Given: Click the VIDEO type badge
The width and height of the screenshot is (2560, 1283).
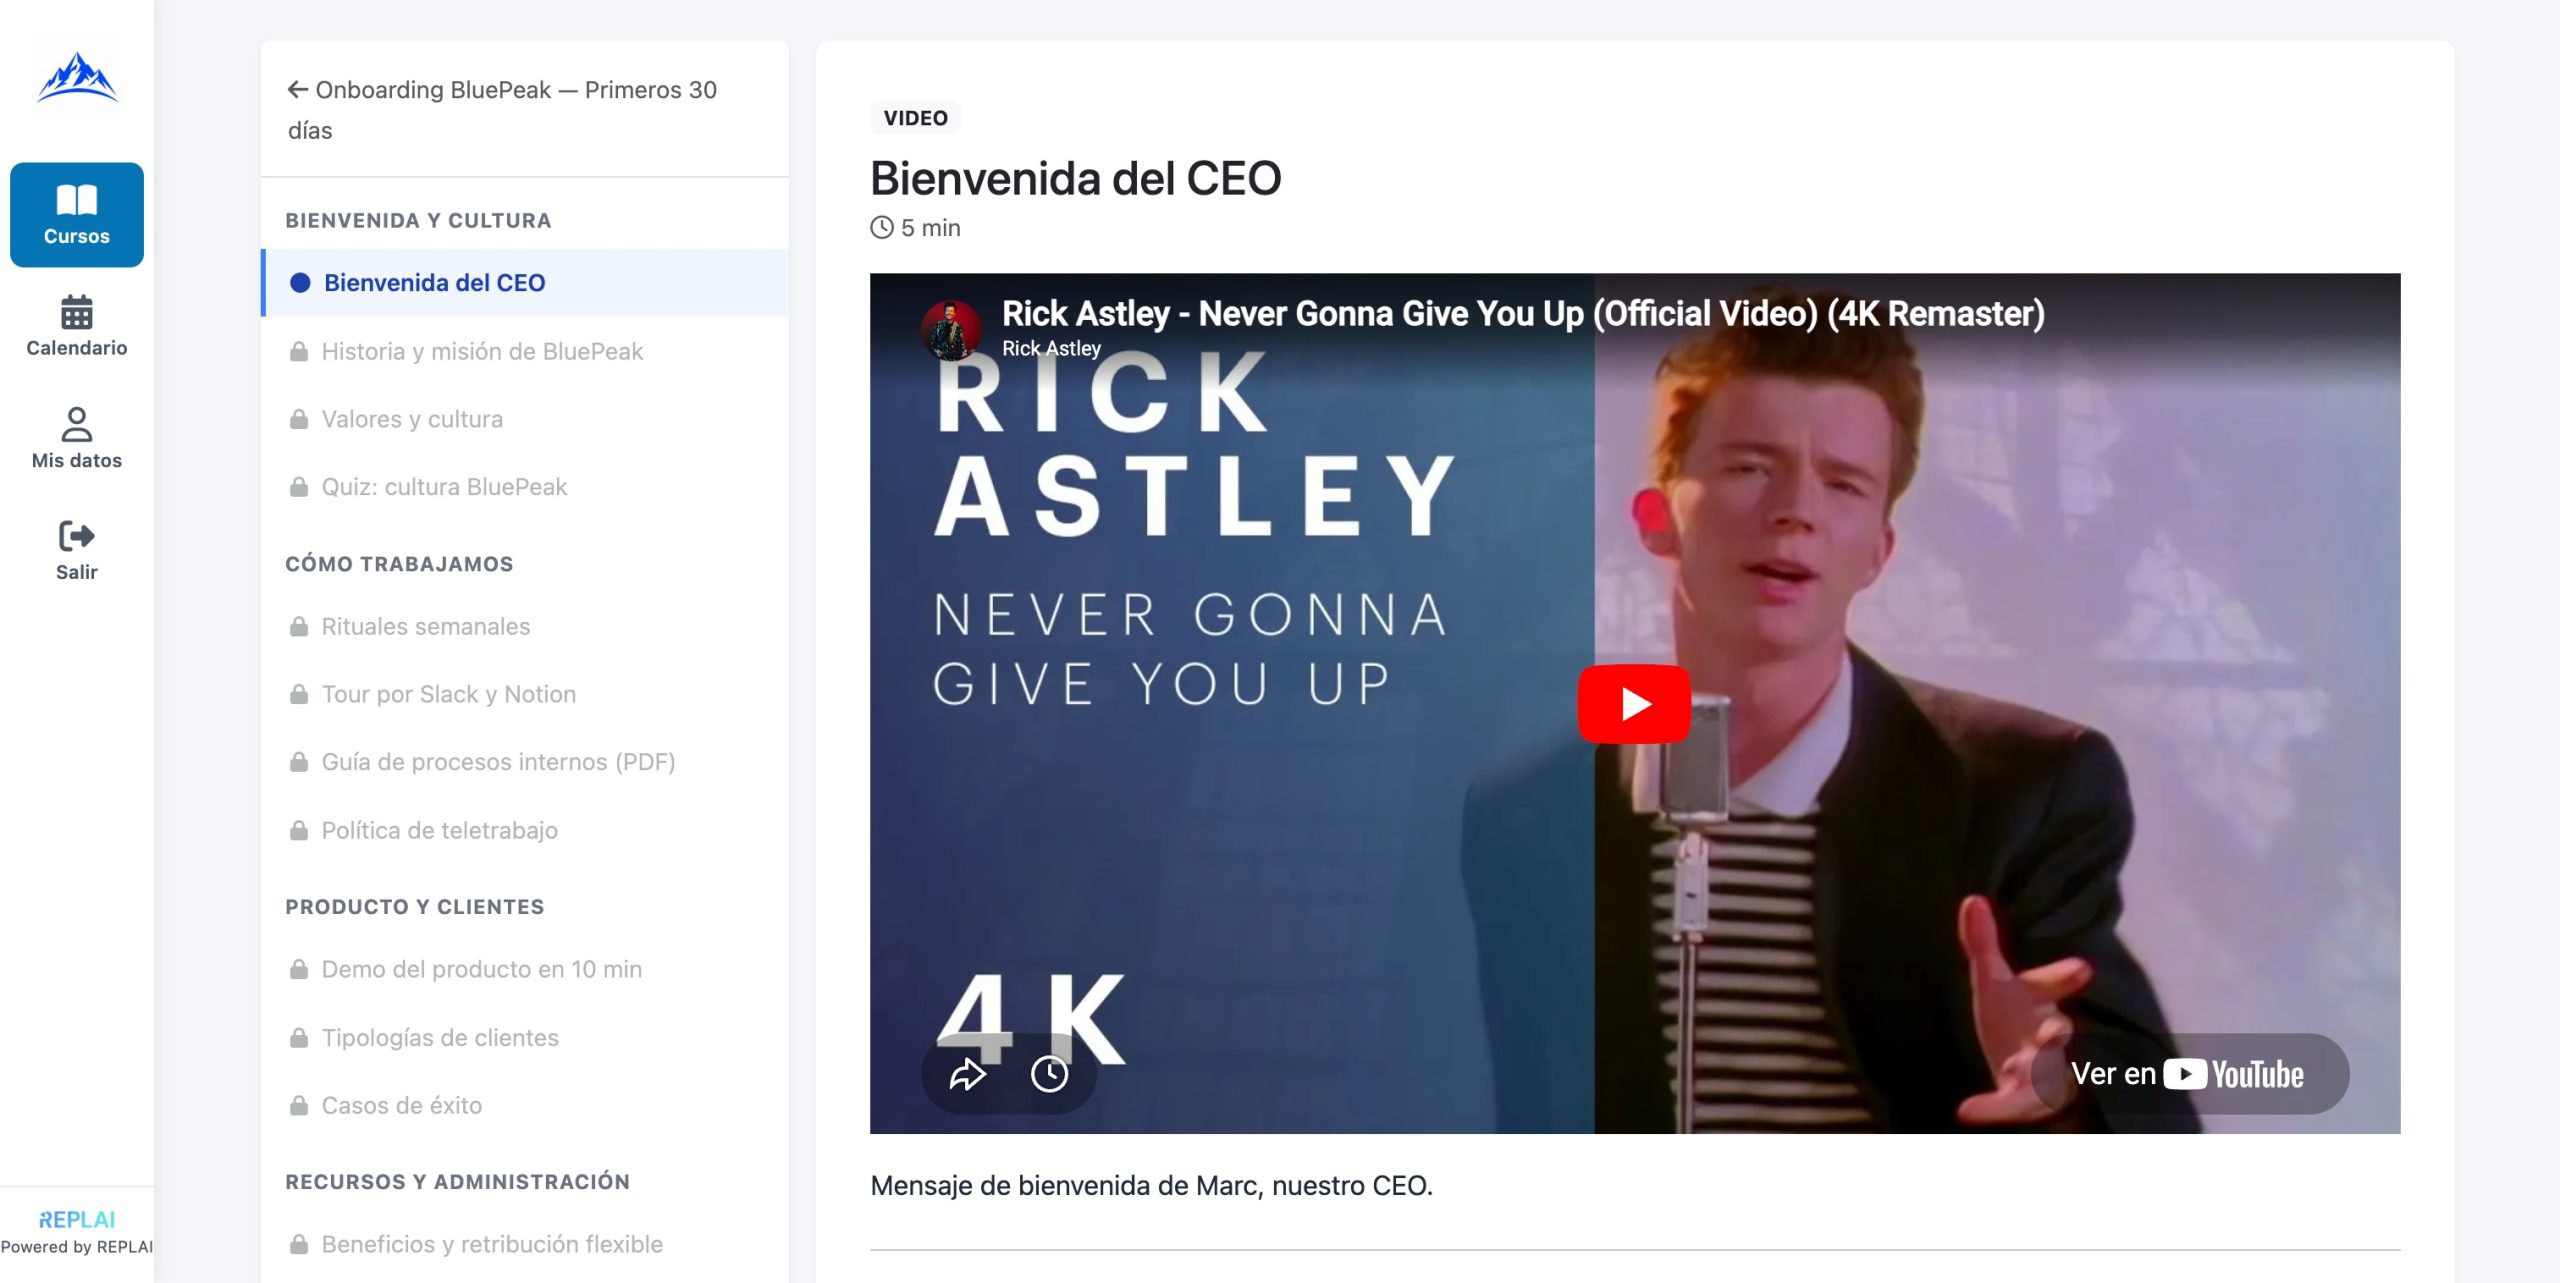Looking at the screenshot, I should click(915, 118).
